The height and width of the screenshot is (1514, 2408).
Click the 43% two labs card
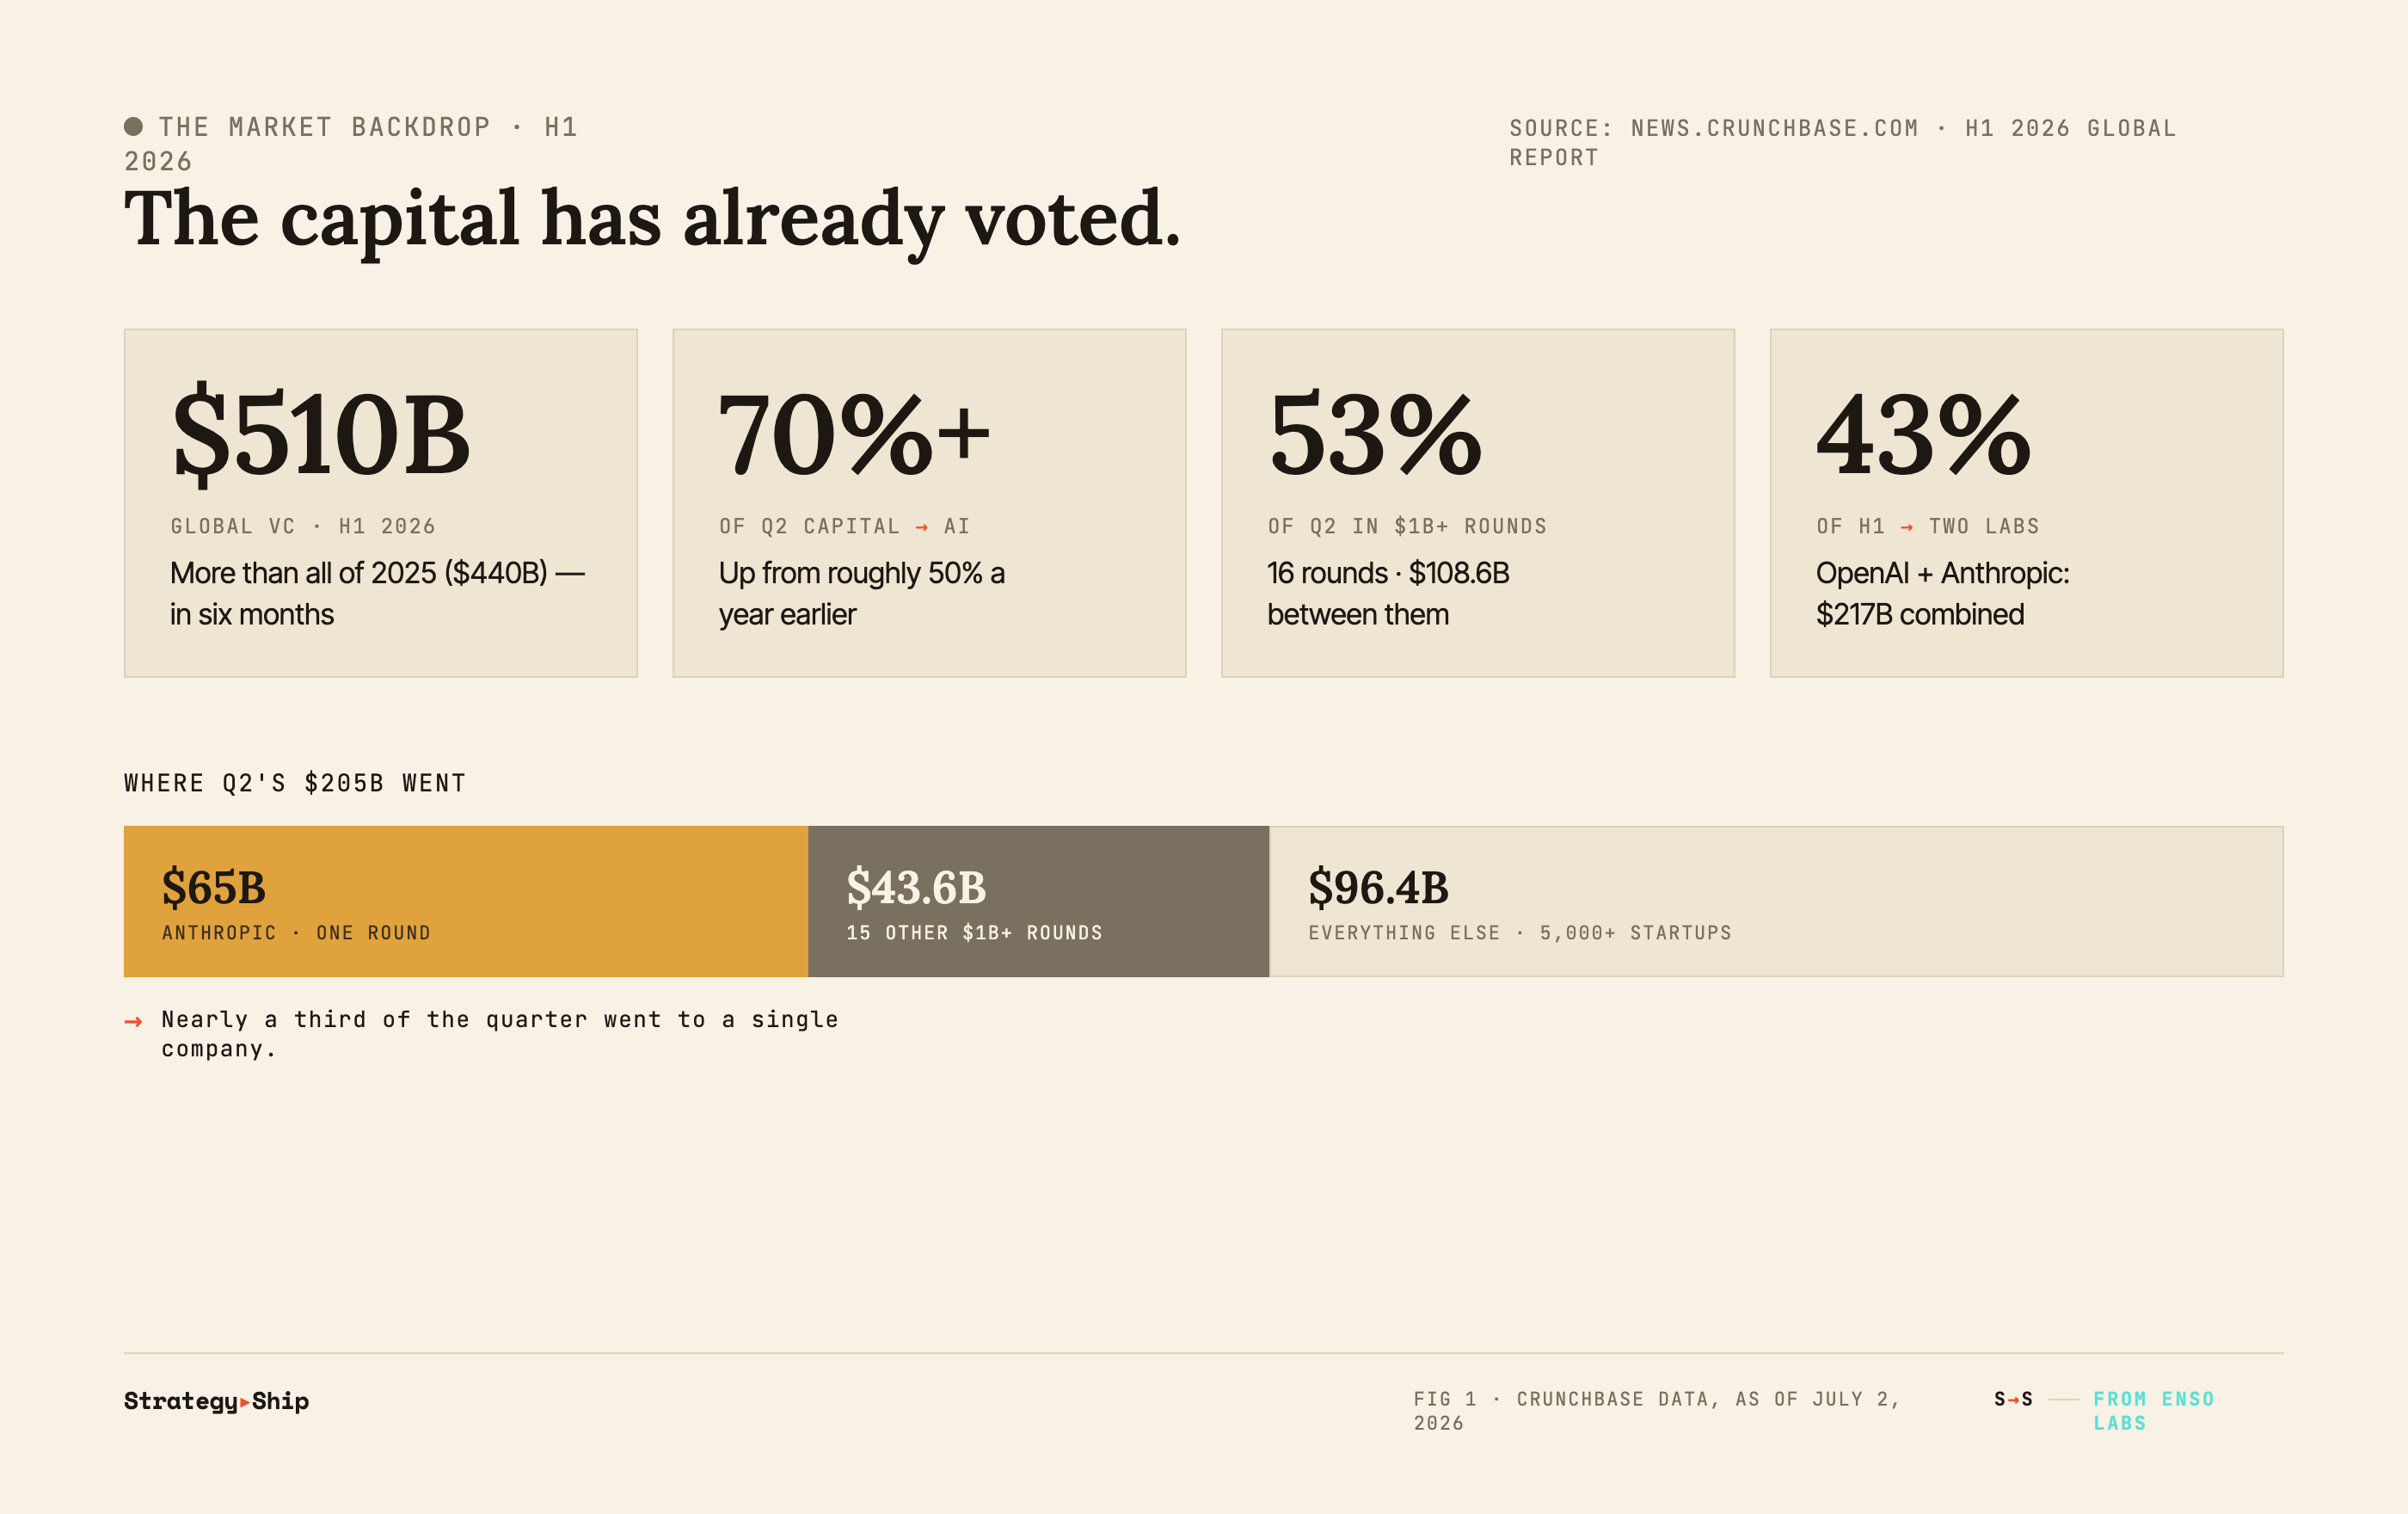tap(2027, 503)
